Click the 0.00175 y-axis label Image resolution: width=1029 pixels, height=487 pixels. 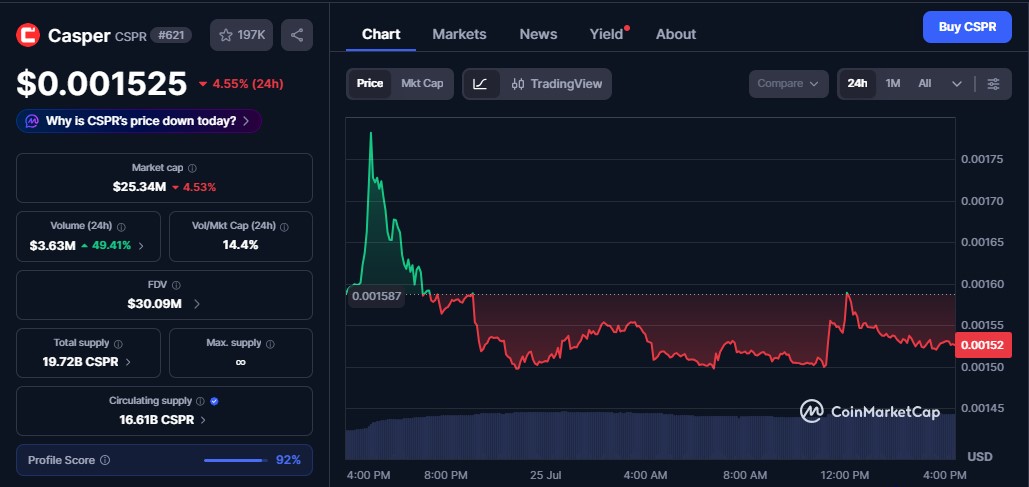tap(982, 159)
